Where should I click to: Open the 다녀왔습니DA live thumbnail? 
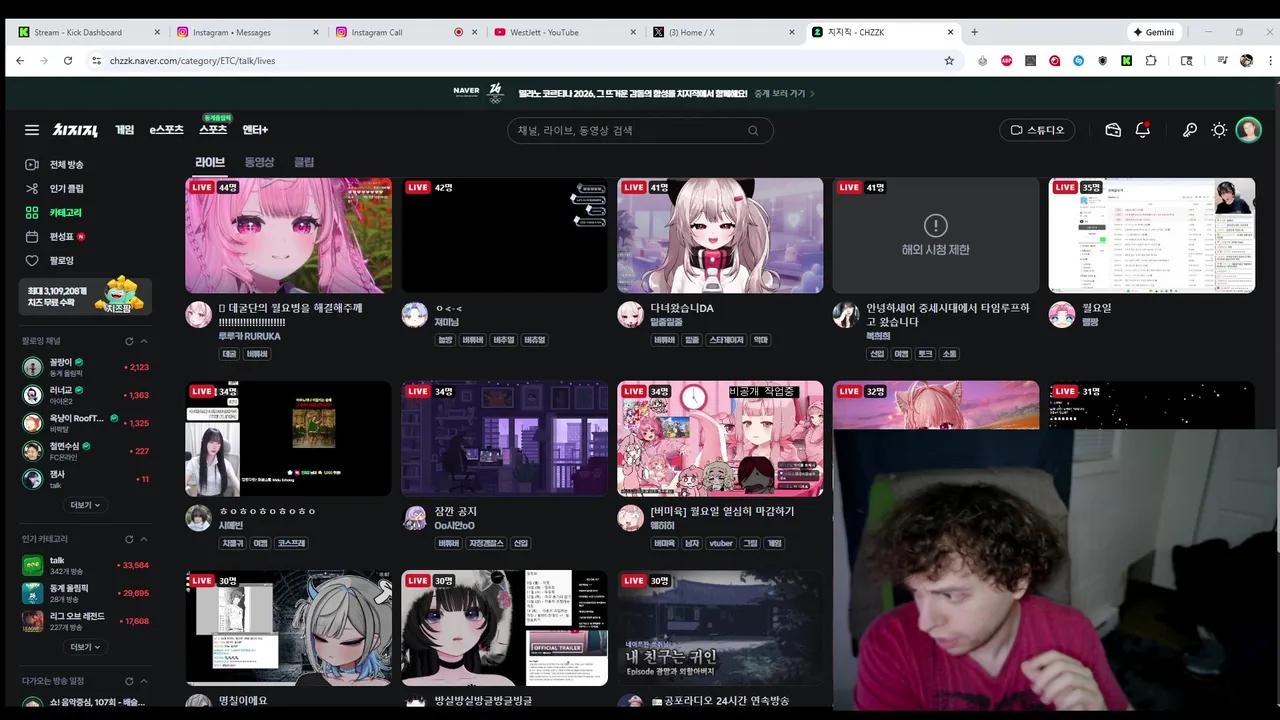(720, 235)
